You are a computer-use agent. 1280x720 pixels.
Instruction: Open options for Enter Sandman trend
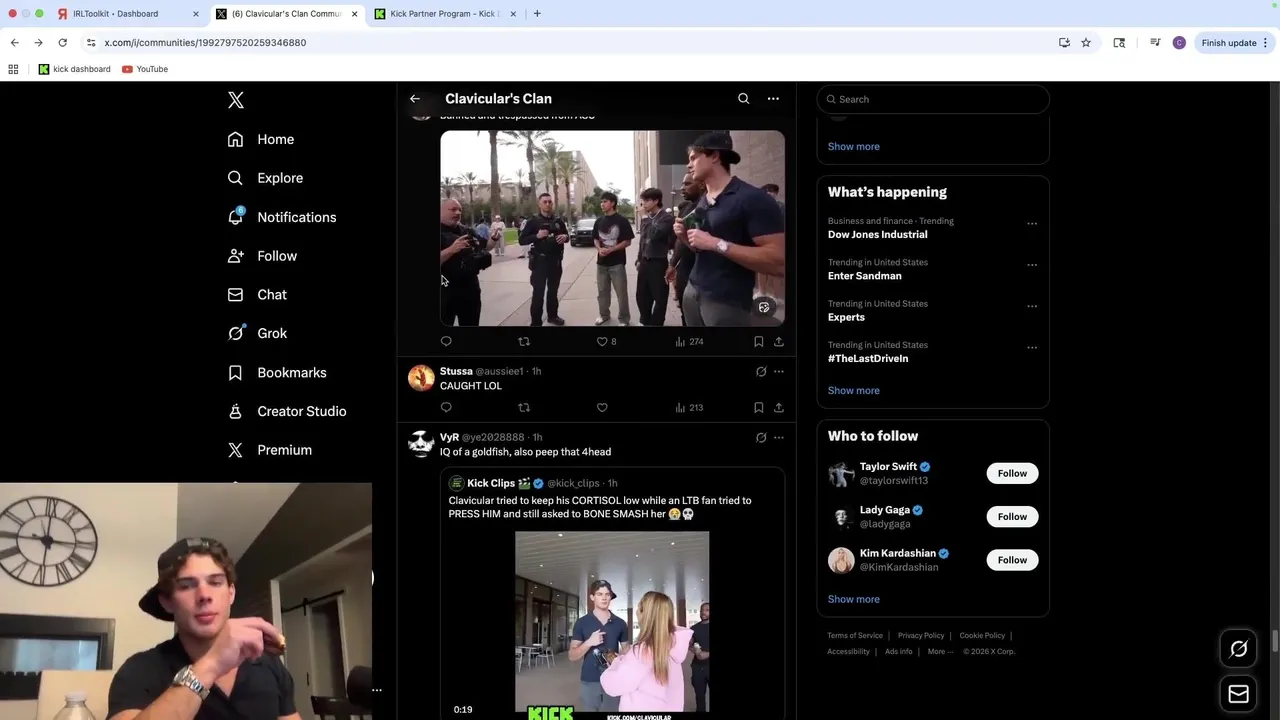click(x=1032, y=265)
